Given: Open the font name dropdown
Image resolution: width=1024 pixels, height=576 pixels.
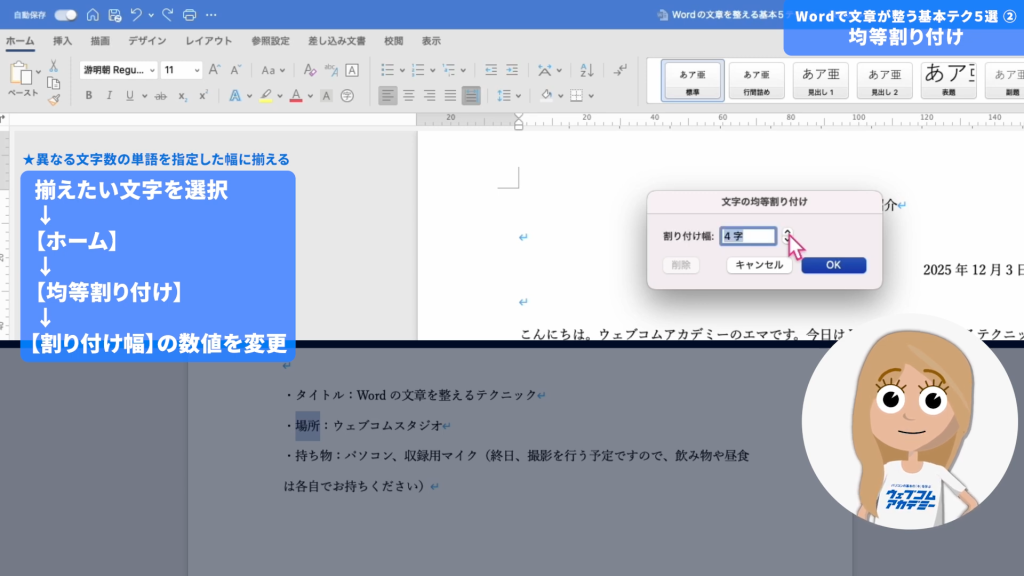Looking at the screenshot, I should click(152, 70).
